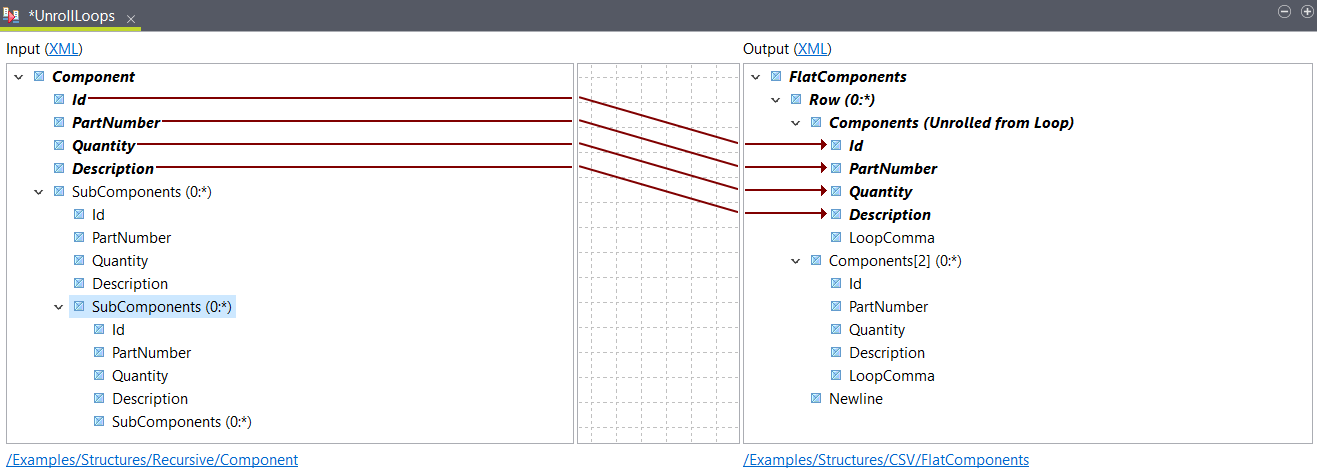
Task: Select the output LoopComma under Components[2]
Action: 891,375
